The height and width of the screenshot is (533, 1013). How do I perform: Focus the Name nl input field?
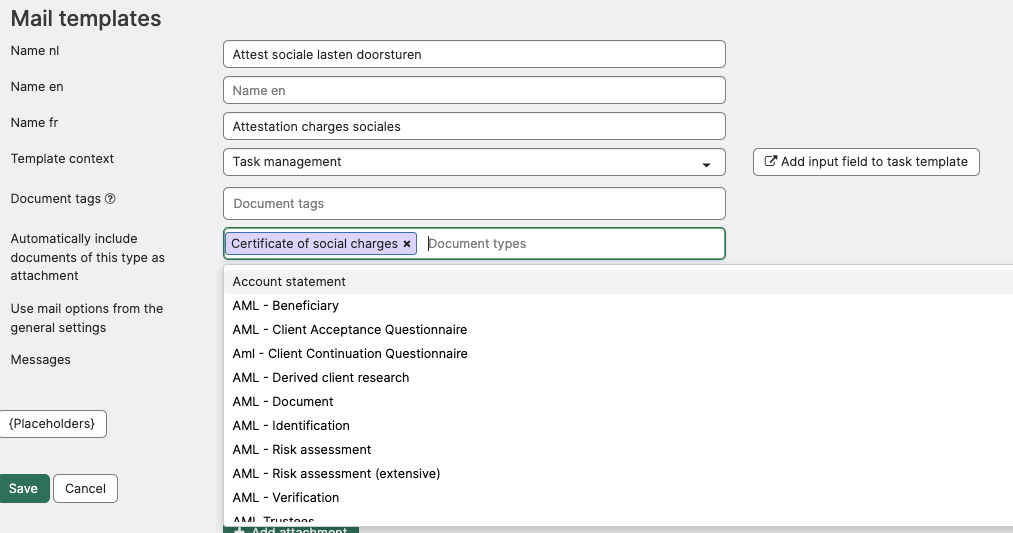coord(474,54)
